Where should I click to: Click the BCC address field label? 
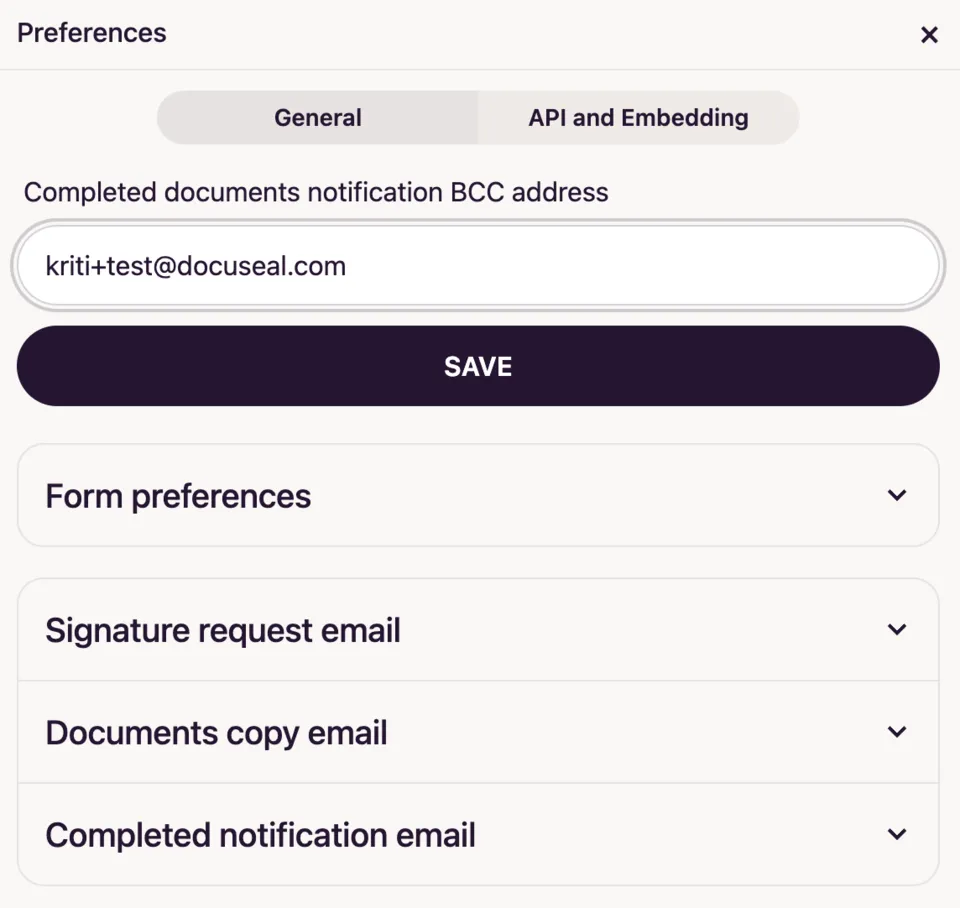click(316, 192)
